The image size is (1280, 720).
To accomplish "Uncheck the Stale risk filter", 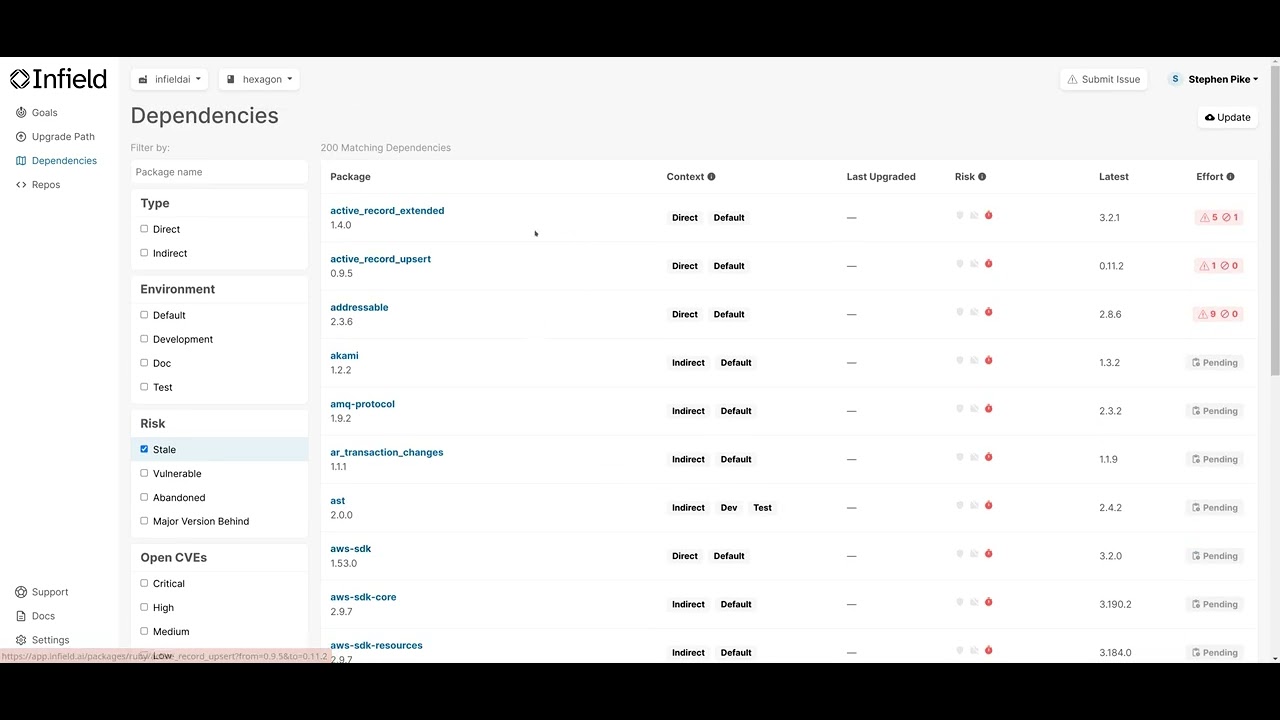I will point(144,449).
